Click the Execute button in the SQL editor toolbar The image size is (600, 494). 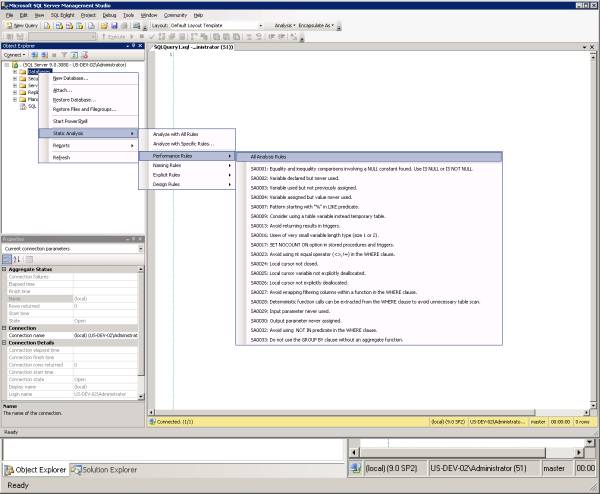(x=114, y=37)
